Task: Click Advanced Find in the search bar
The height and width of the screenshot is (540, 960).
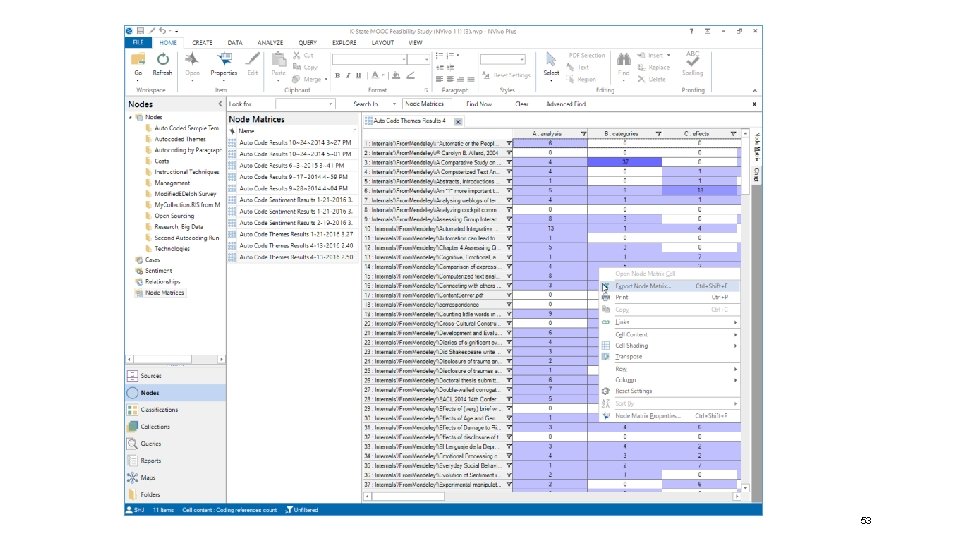Action: (x=564, y=103)
